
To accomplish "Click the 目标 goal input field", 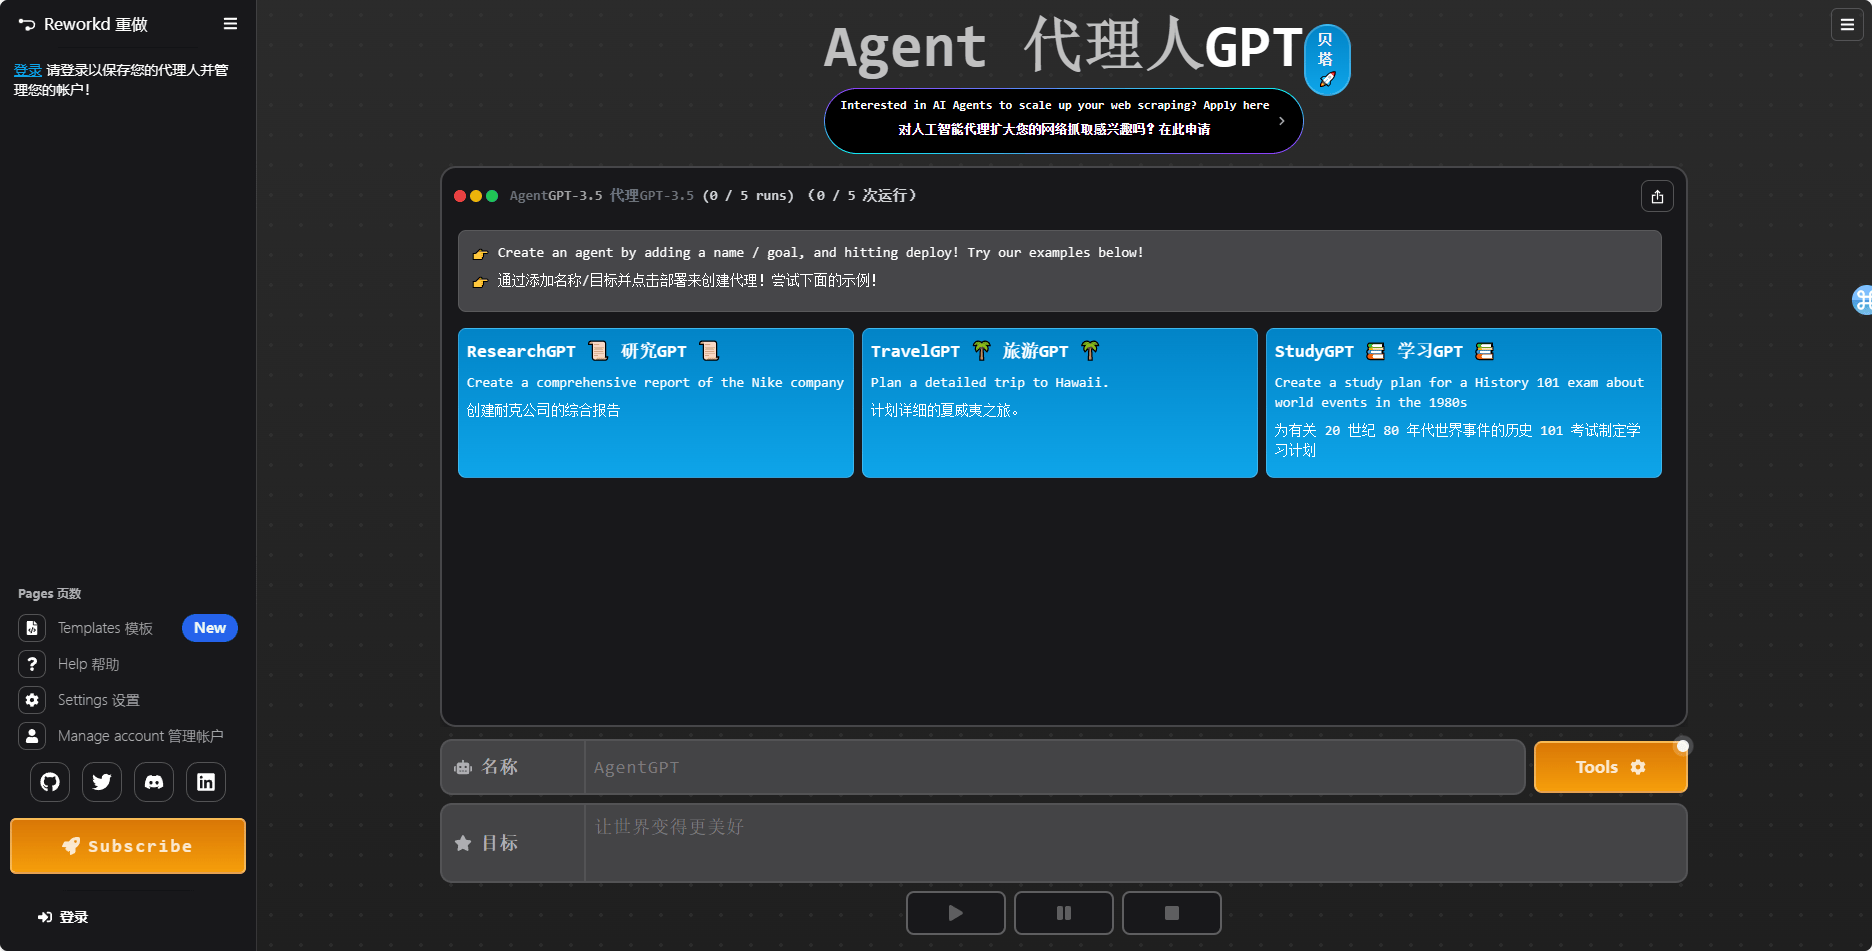I will (x=1100, y=842).
